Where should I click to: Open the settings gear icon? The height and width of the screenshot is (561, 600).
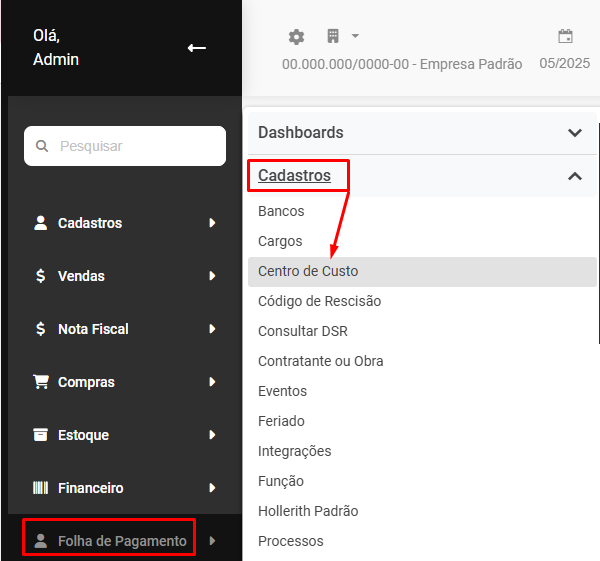coord(296,37)
